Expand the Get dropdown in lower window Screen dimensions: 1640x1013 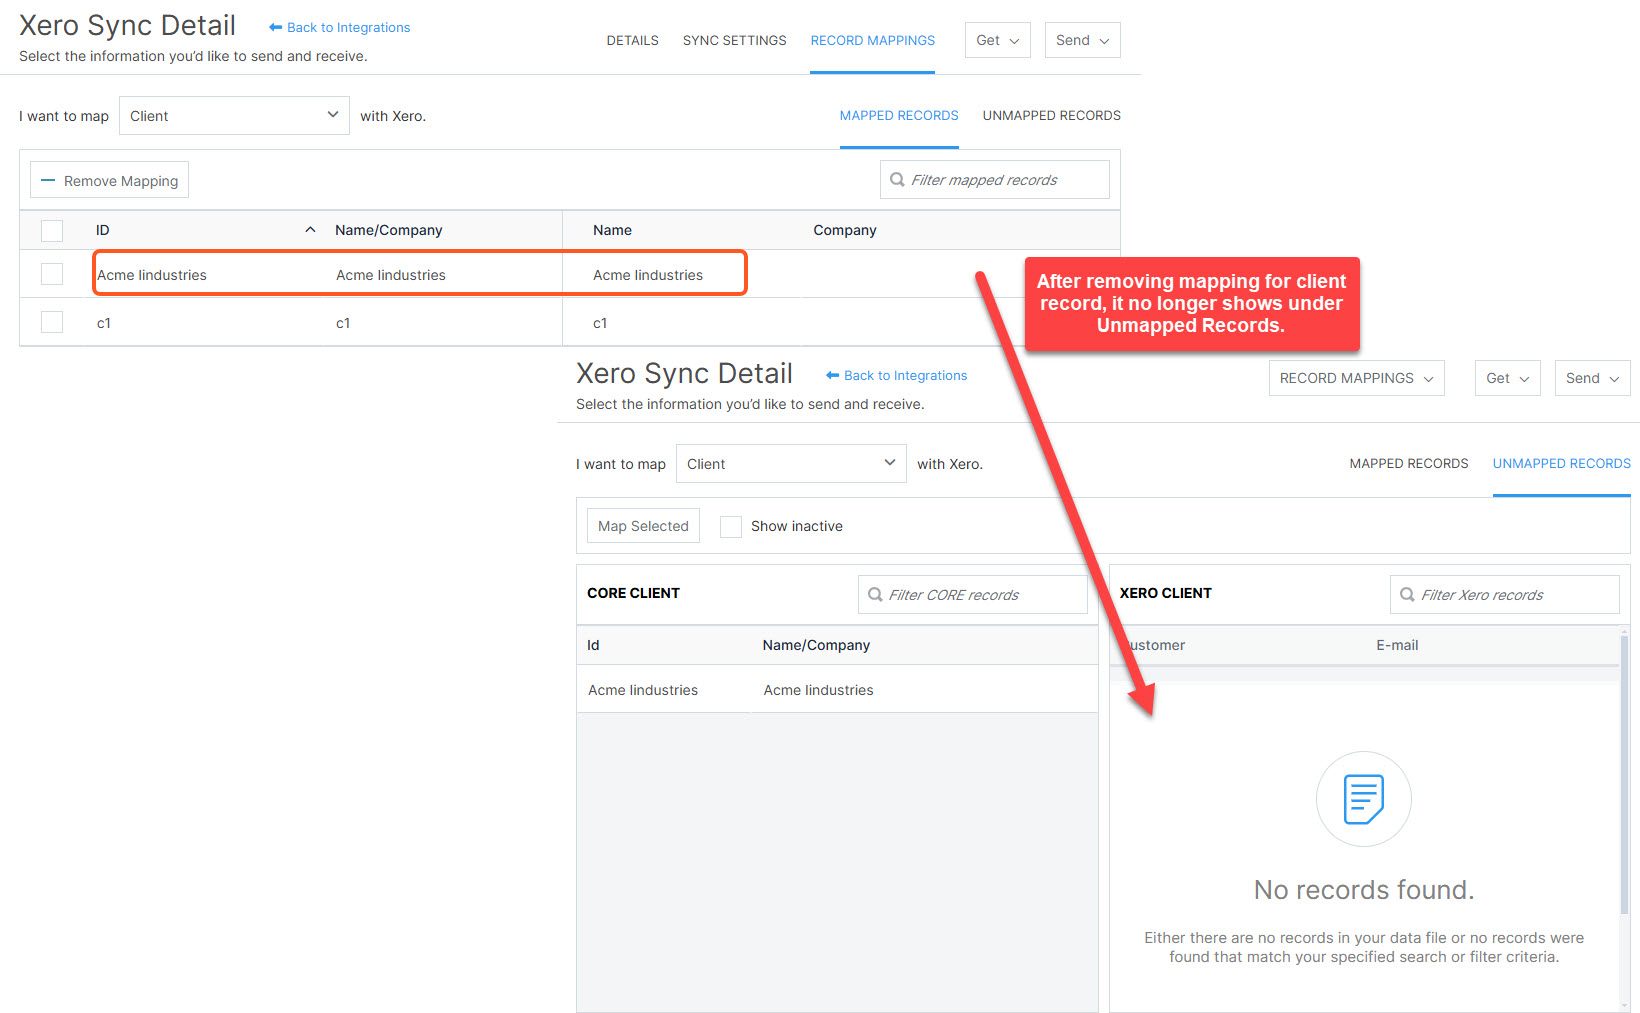tap(1508, 378)
